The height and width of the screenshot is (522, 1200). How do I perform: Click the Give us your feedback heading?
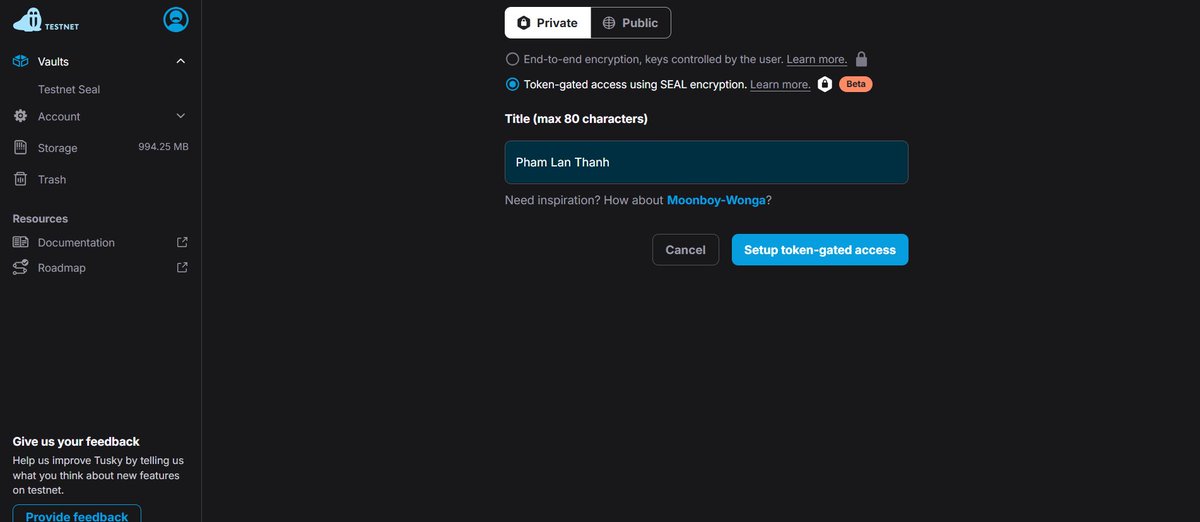coord(76,441)
